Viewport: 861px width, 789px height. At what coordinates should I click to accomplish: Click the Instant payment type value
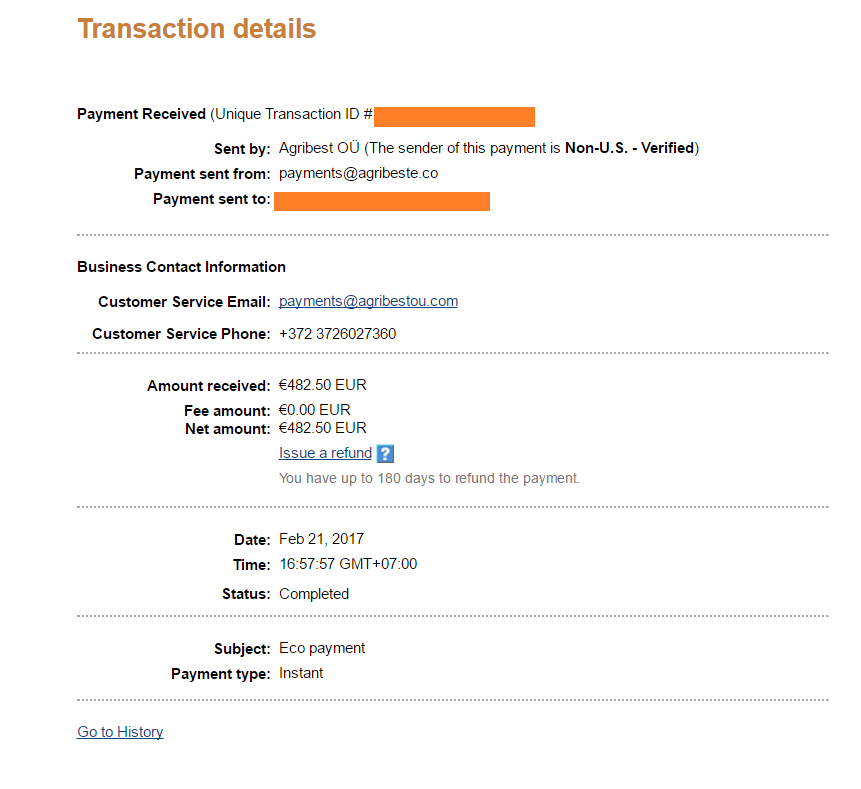click(301, 673)
